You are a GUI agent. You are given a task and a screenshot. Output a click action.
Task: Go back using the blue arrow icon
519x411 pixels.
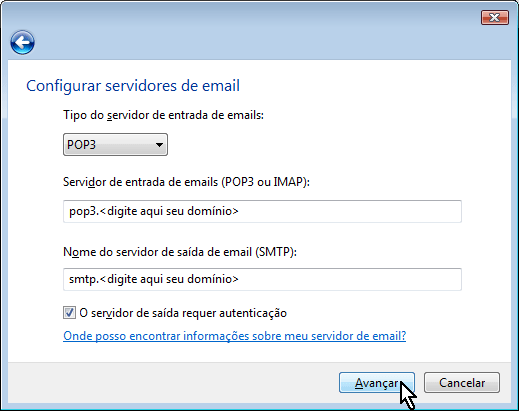click(22, 42)
